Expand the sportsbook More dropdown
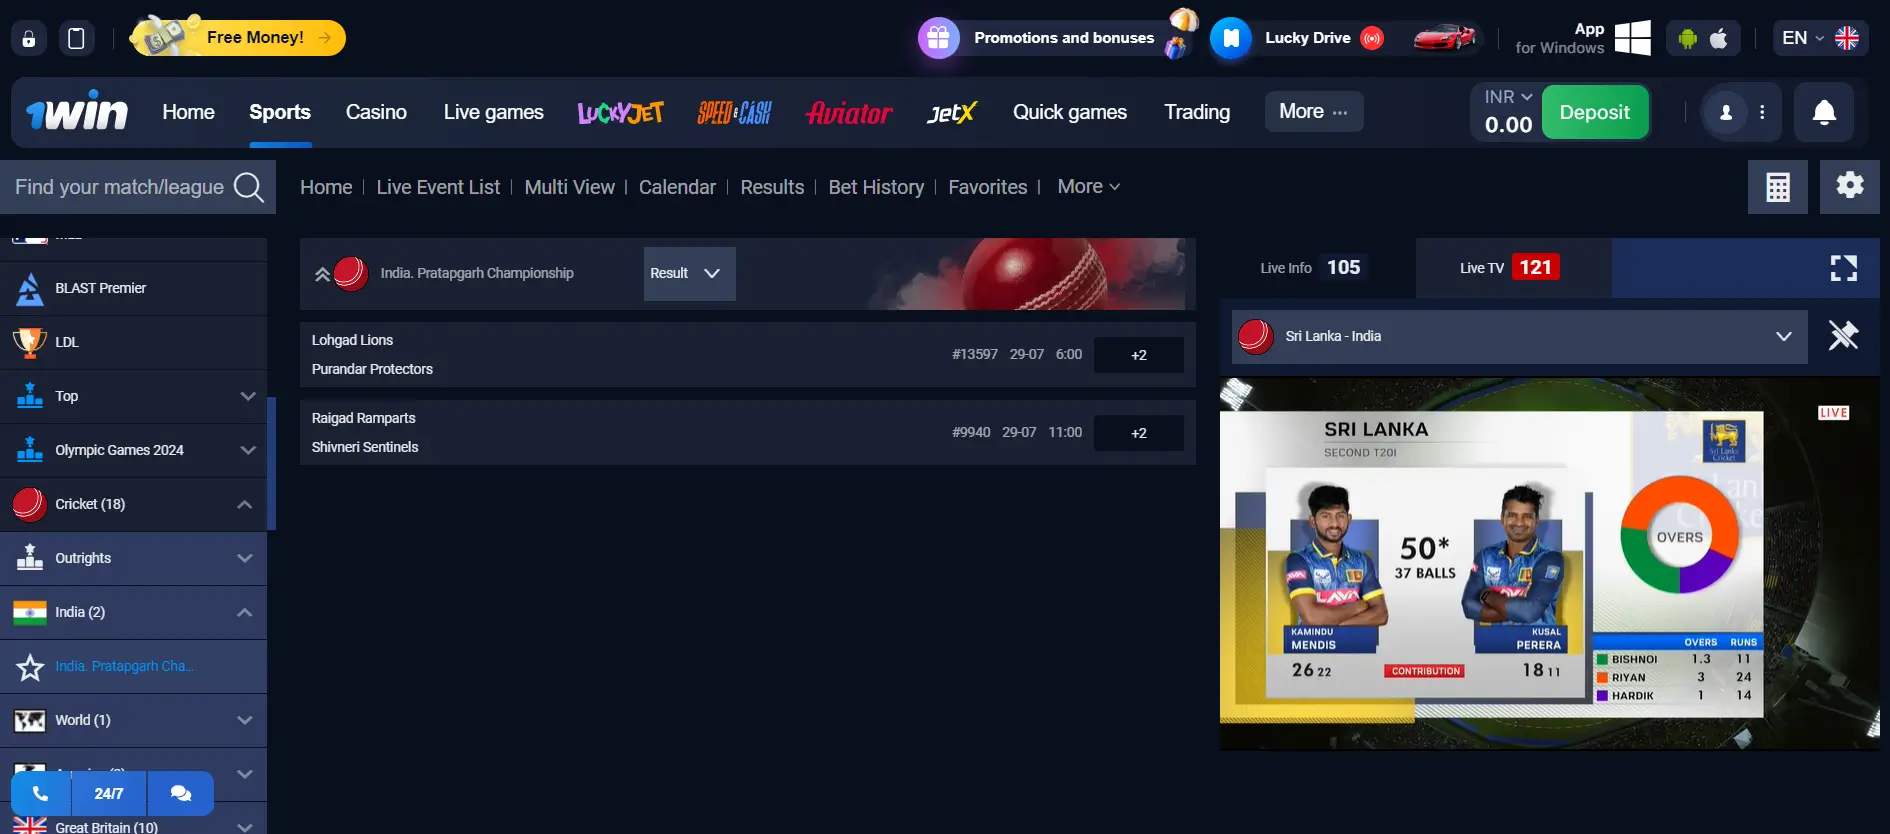The height and width of the screenshot is (834, 1890). point(1088,186)
